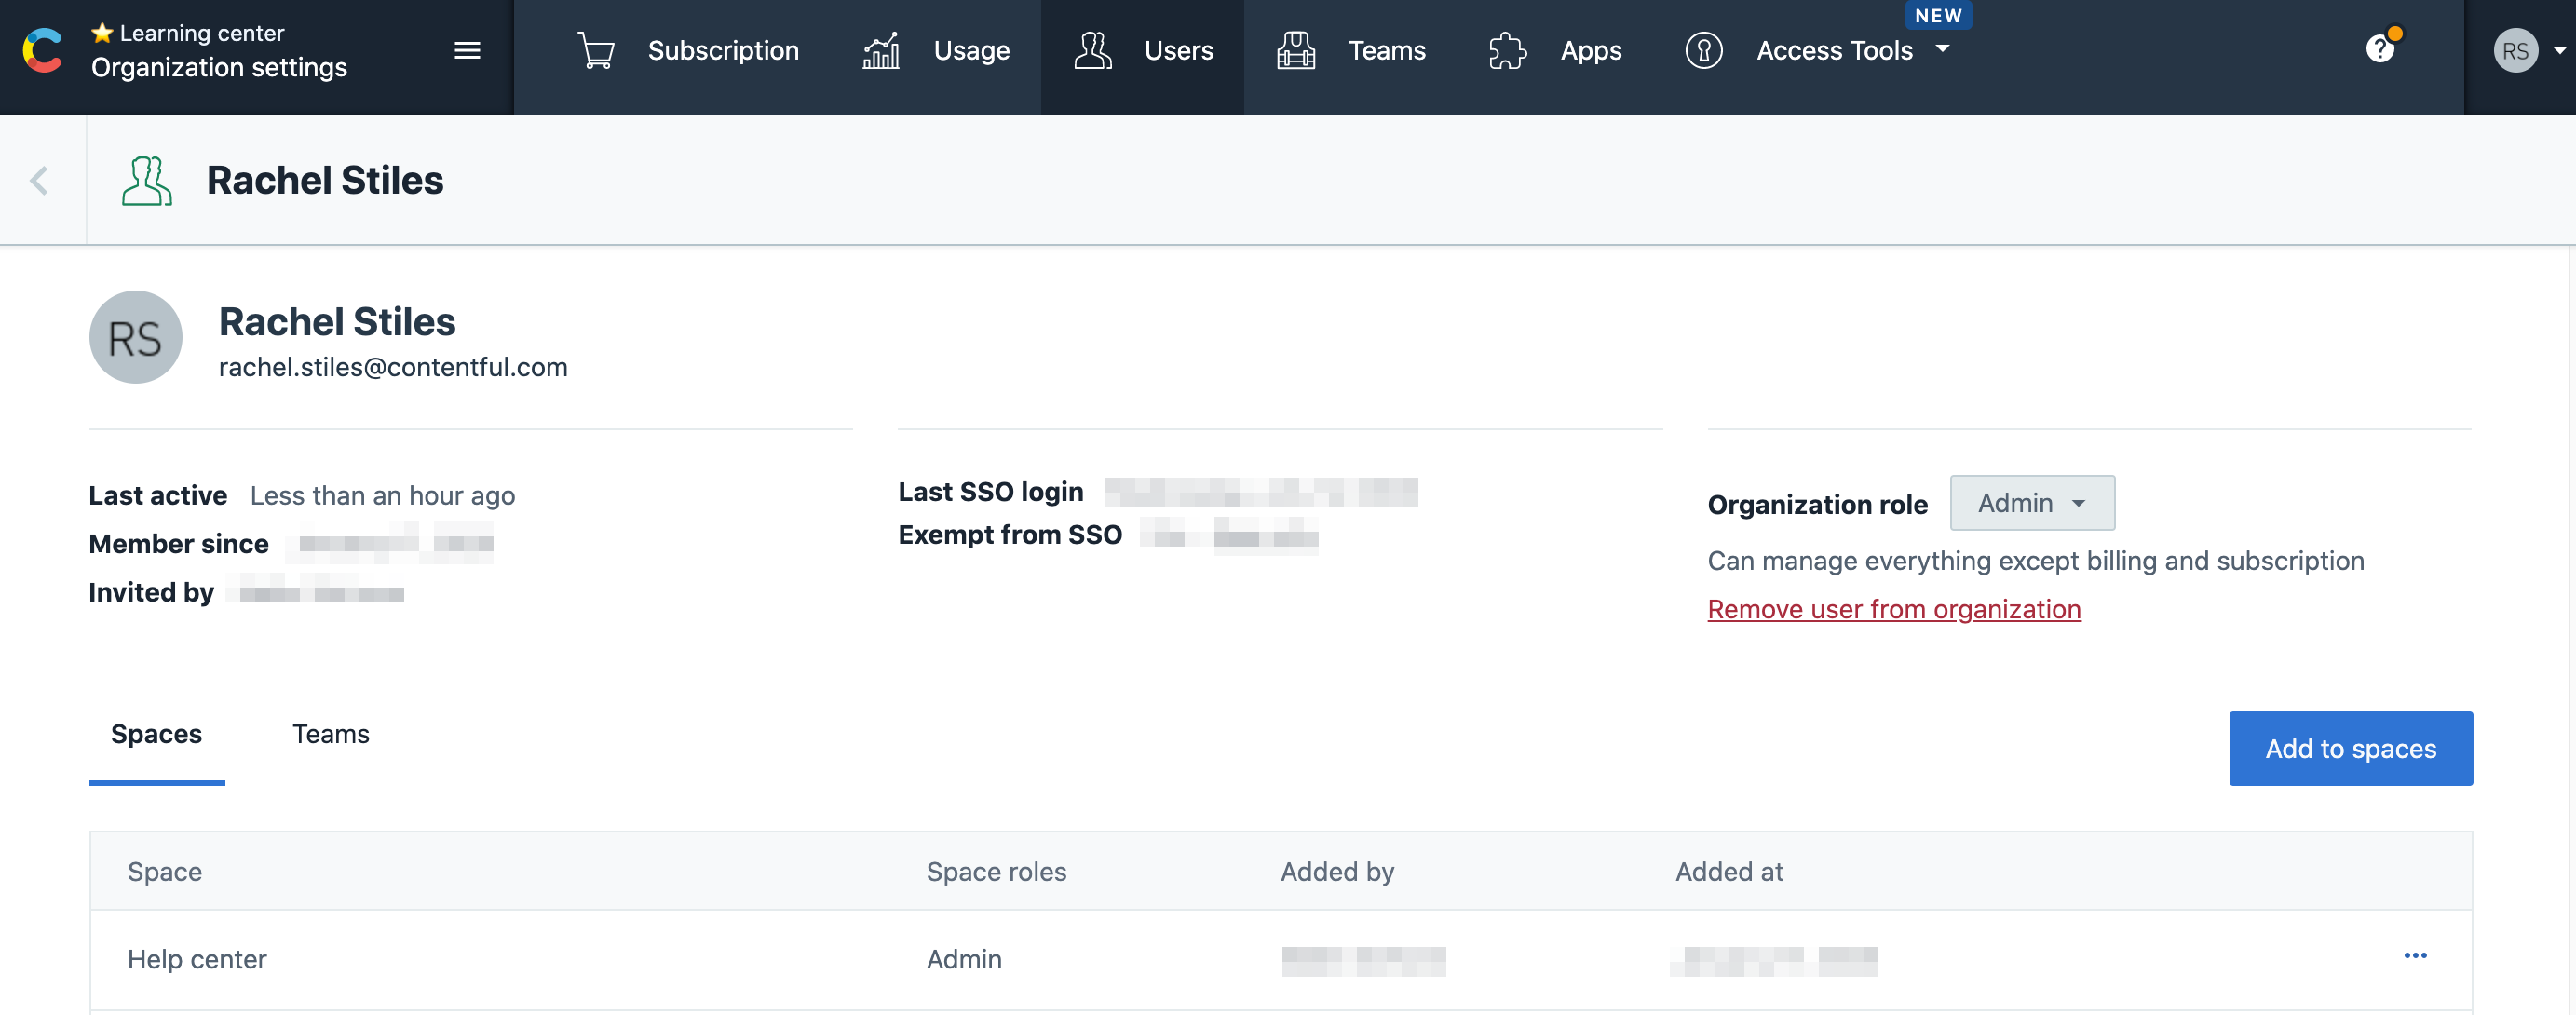Click the Contentful logo icon
The image size is (2576, 1015).
tap(43, 51)
